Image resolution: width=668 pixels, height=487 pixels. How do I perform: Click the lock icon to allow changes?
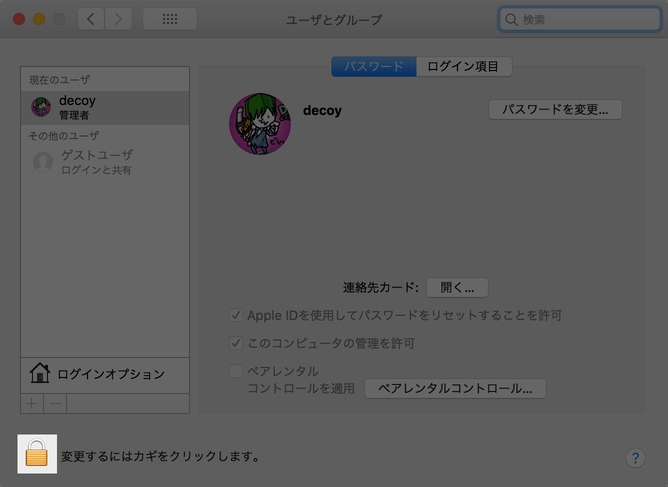click(x=37, y=454)
